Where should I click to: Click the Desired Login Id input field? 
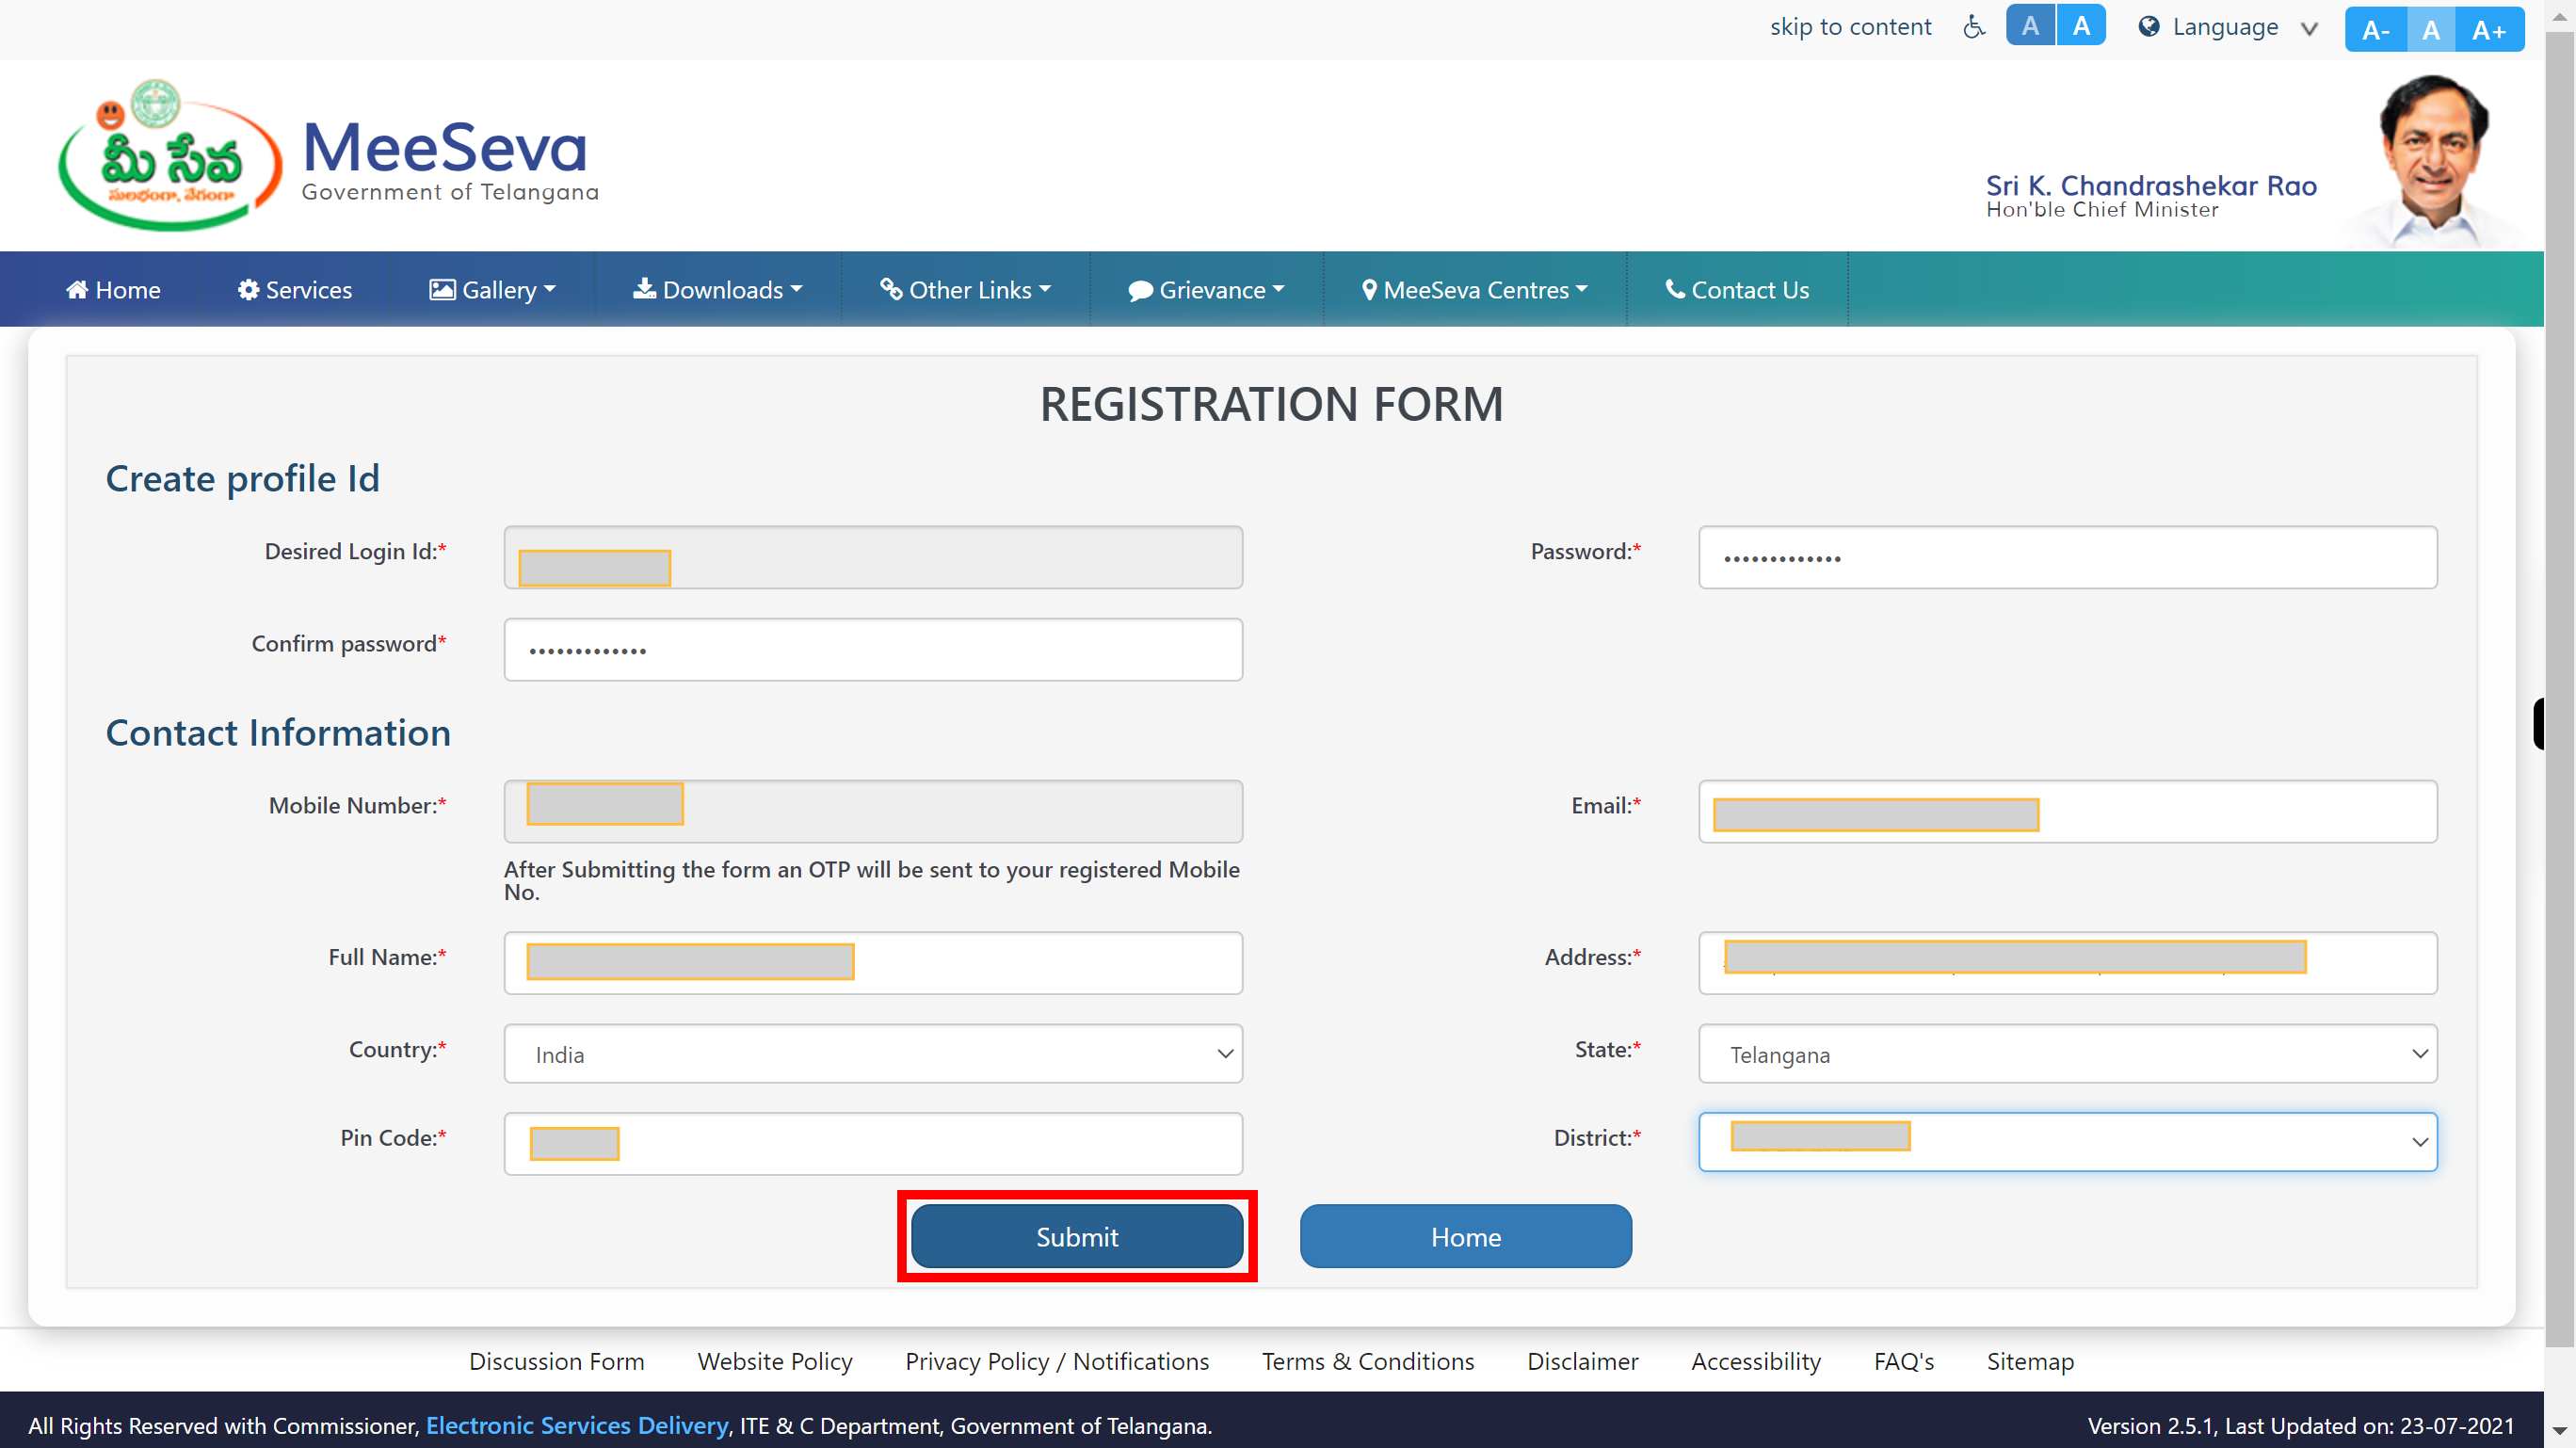(872, 555)
